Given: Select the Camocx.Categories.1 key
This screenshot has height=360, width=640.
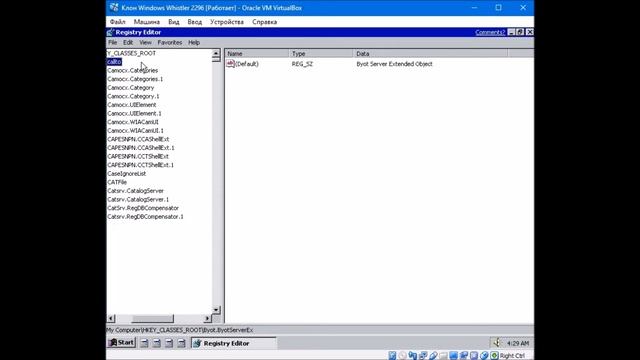Looking at the screenshot, I should [135, 79].
